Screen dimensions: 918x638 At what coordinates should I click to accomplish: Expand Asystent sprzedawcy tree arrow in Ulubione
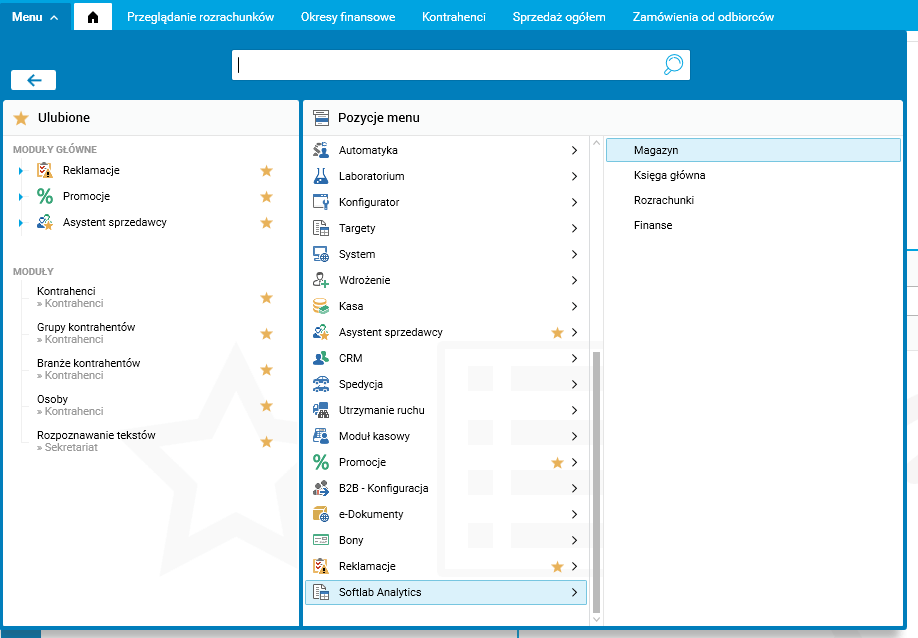pyautogui.click(x=20, y=223)
